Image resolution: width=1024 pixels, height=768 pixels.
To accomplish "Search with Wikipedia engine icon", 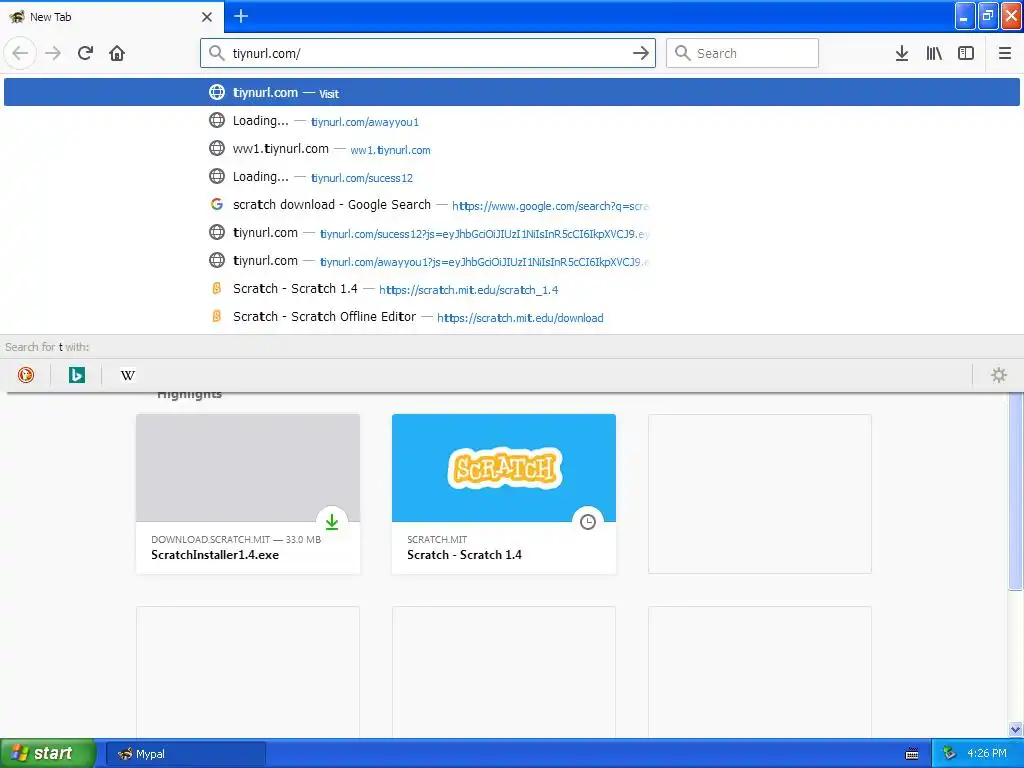I will pos(128,375).
